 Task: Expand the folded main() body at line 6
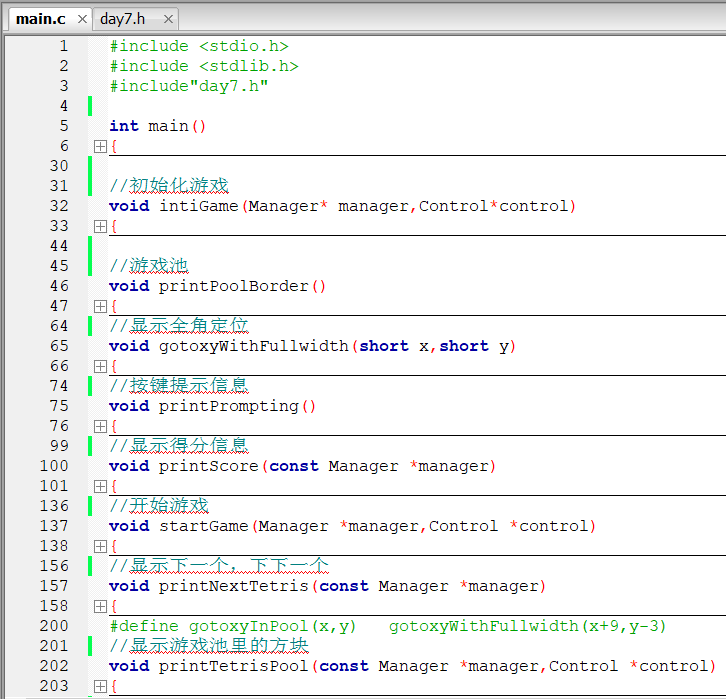click(x=100, y=146)
